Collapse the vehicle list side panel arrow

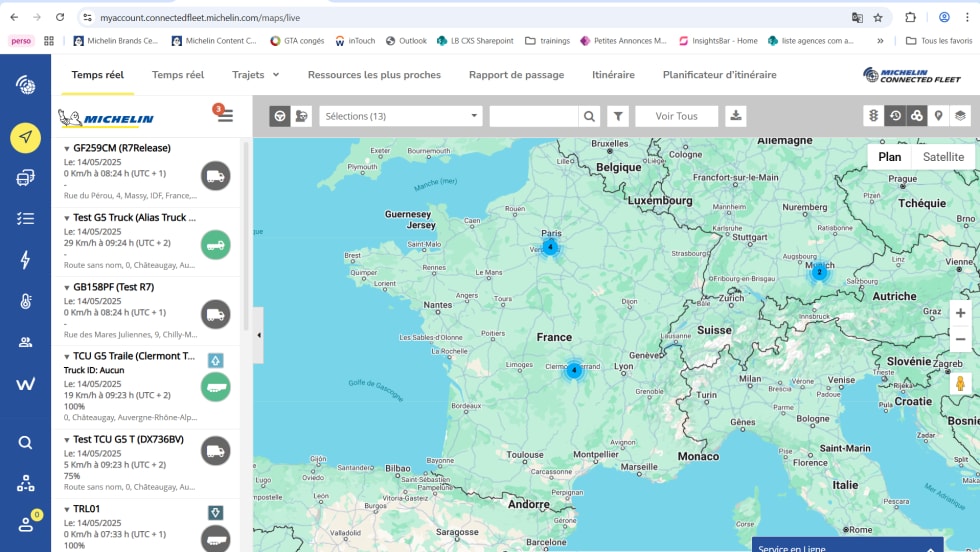[x=258, y=335]
